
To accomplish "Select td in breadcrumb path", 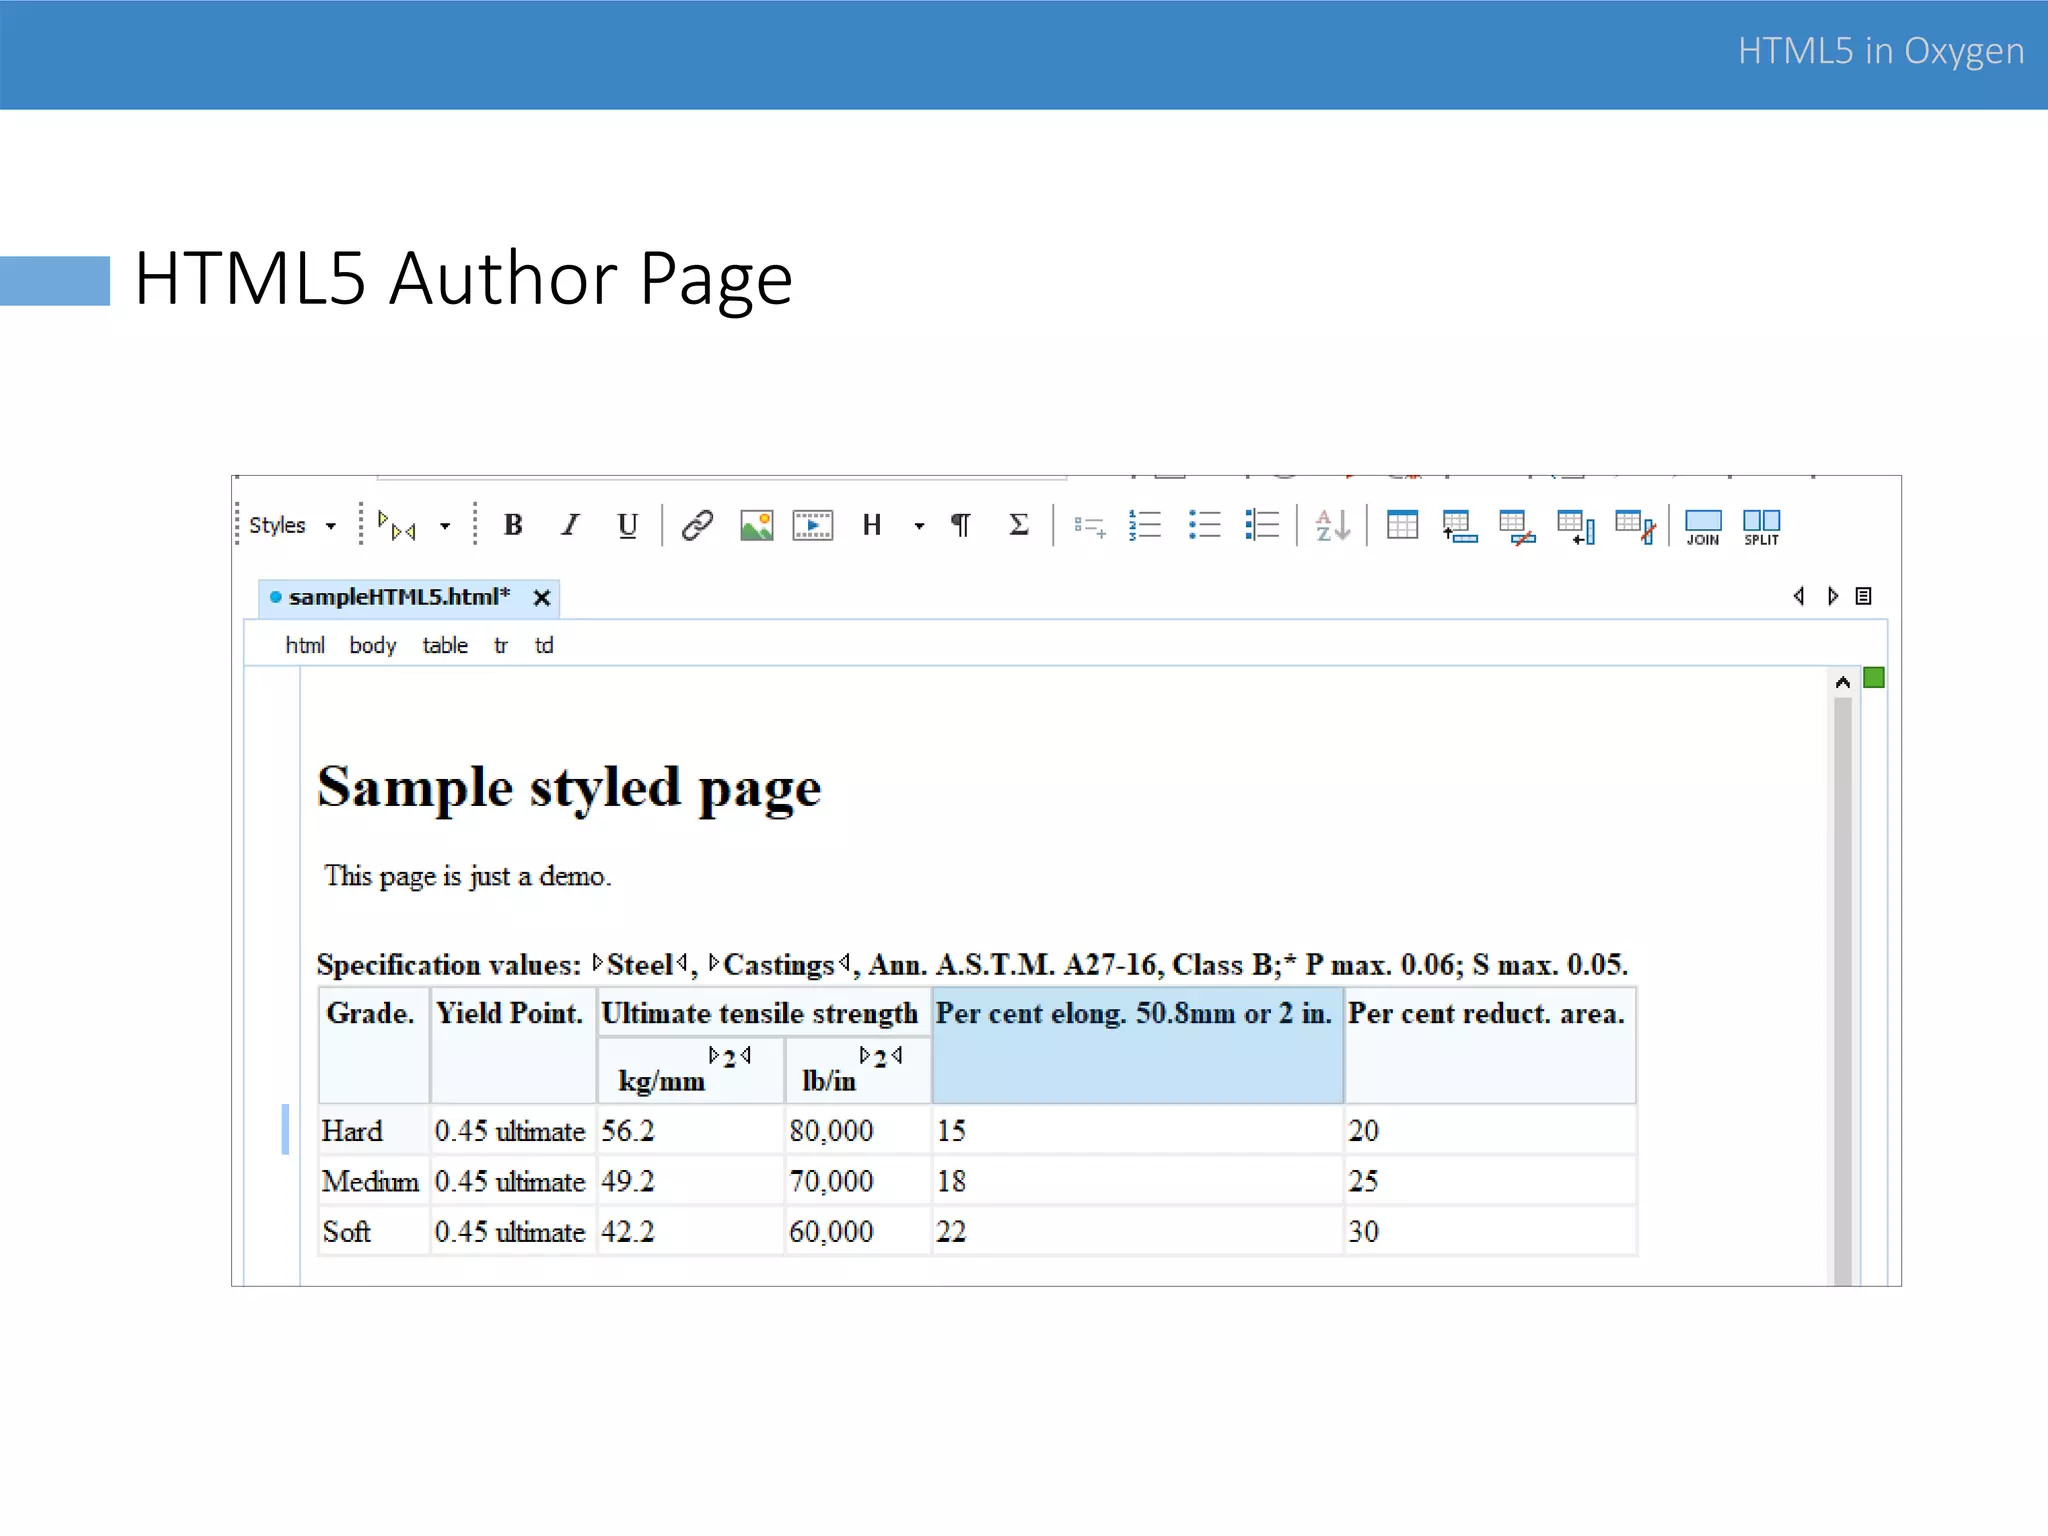I will 544,646.
